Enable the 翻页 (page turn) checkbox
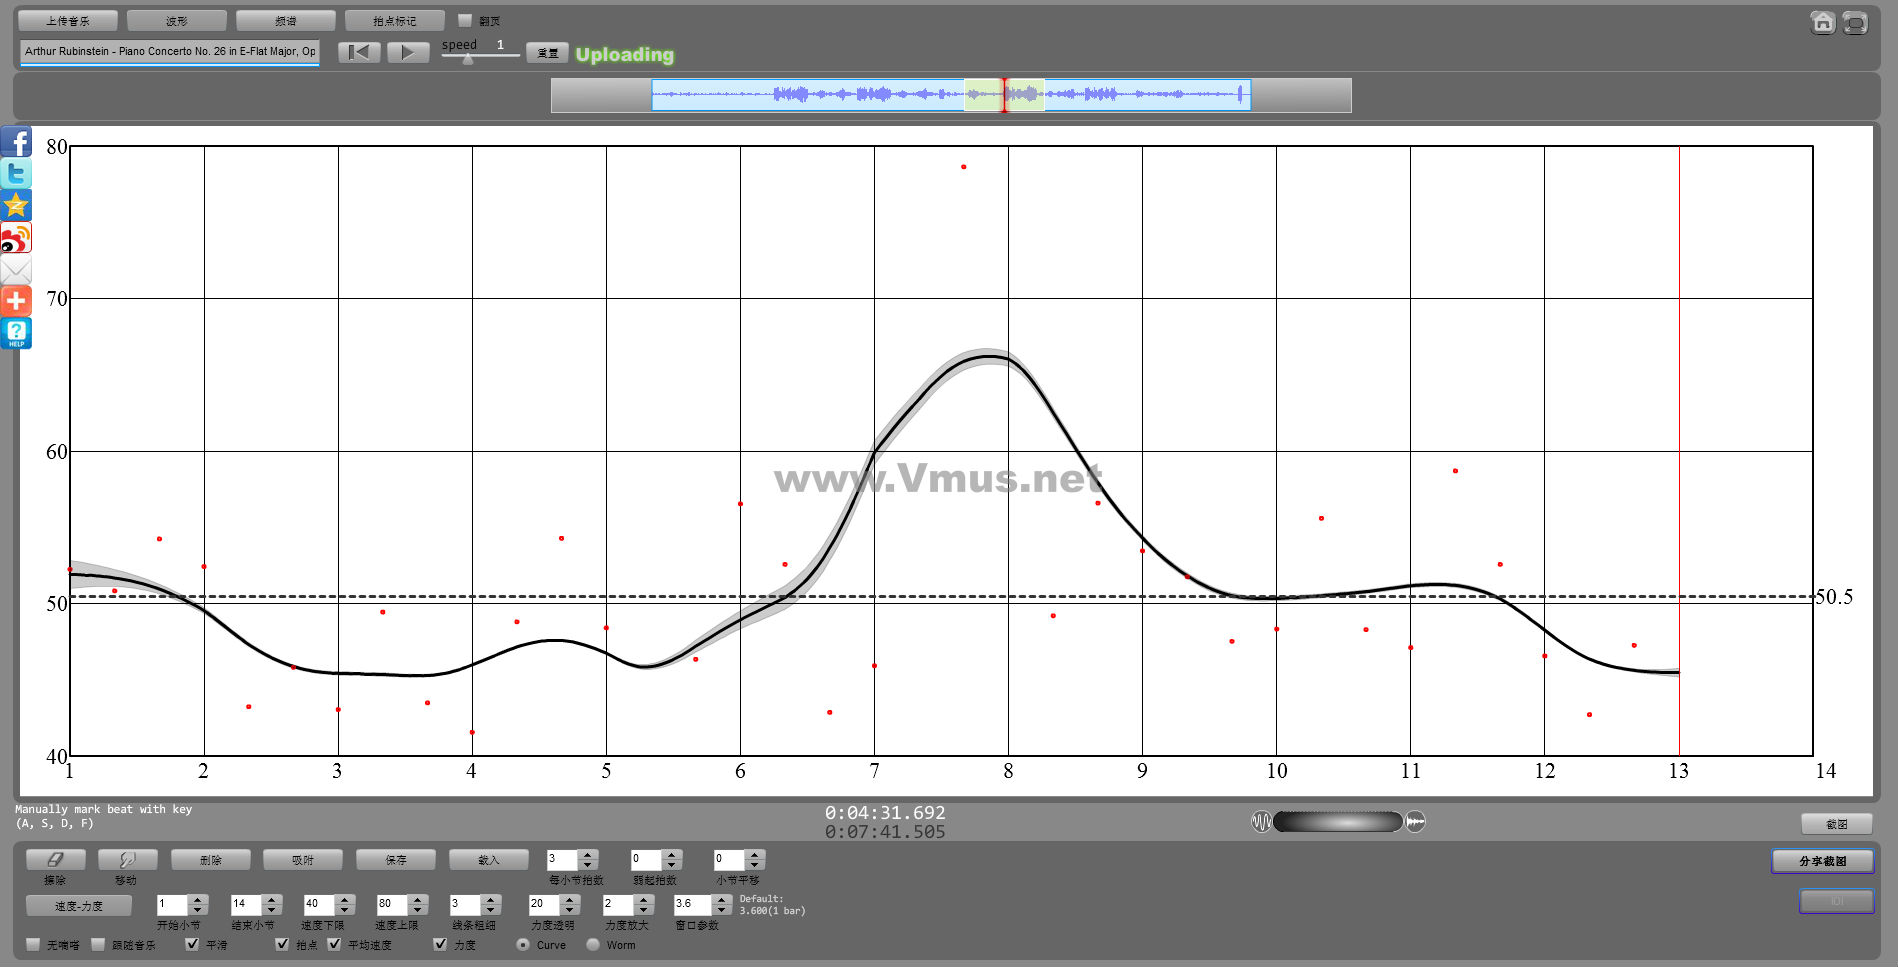 coord(465,20)
